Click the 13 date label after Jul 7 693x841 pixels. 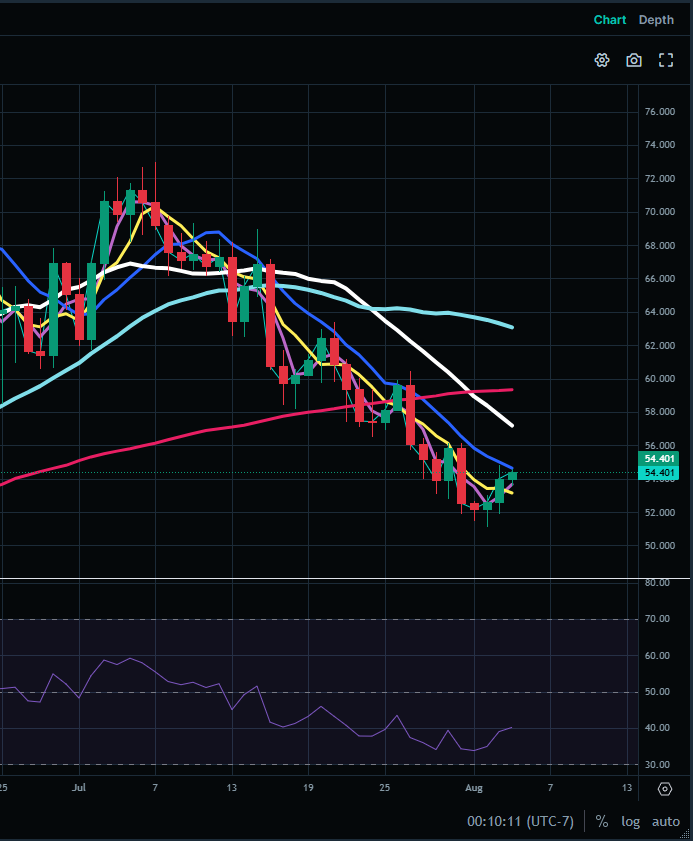tap(232, 788)
